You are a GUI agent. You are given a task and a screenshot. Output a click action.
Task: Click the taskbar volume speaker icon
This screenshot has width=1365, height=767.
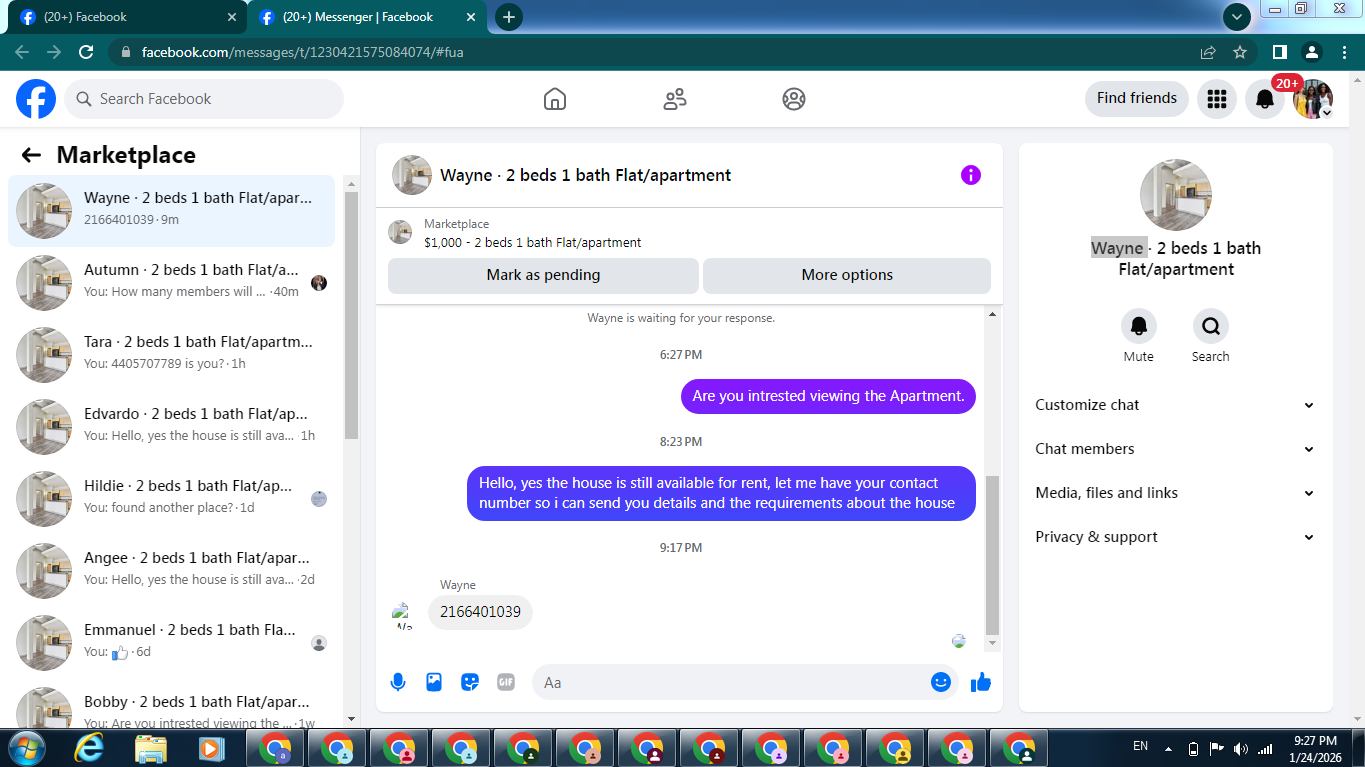tap(1241, 748)
